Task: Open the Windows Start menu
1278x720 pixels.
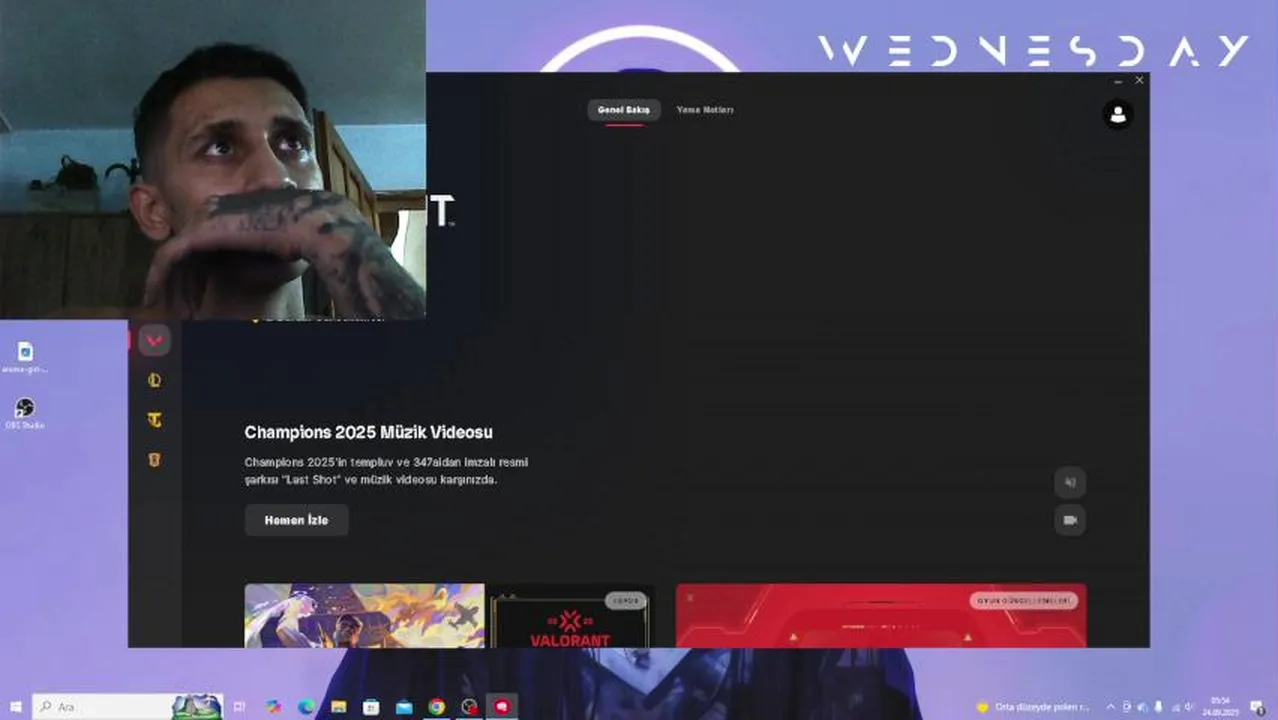Action: [x=15, y=707]
